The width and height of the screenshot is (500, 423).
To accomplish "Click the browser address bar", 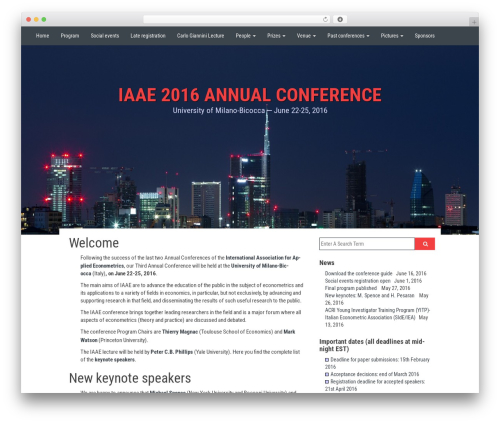I will click(237, 19).
